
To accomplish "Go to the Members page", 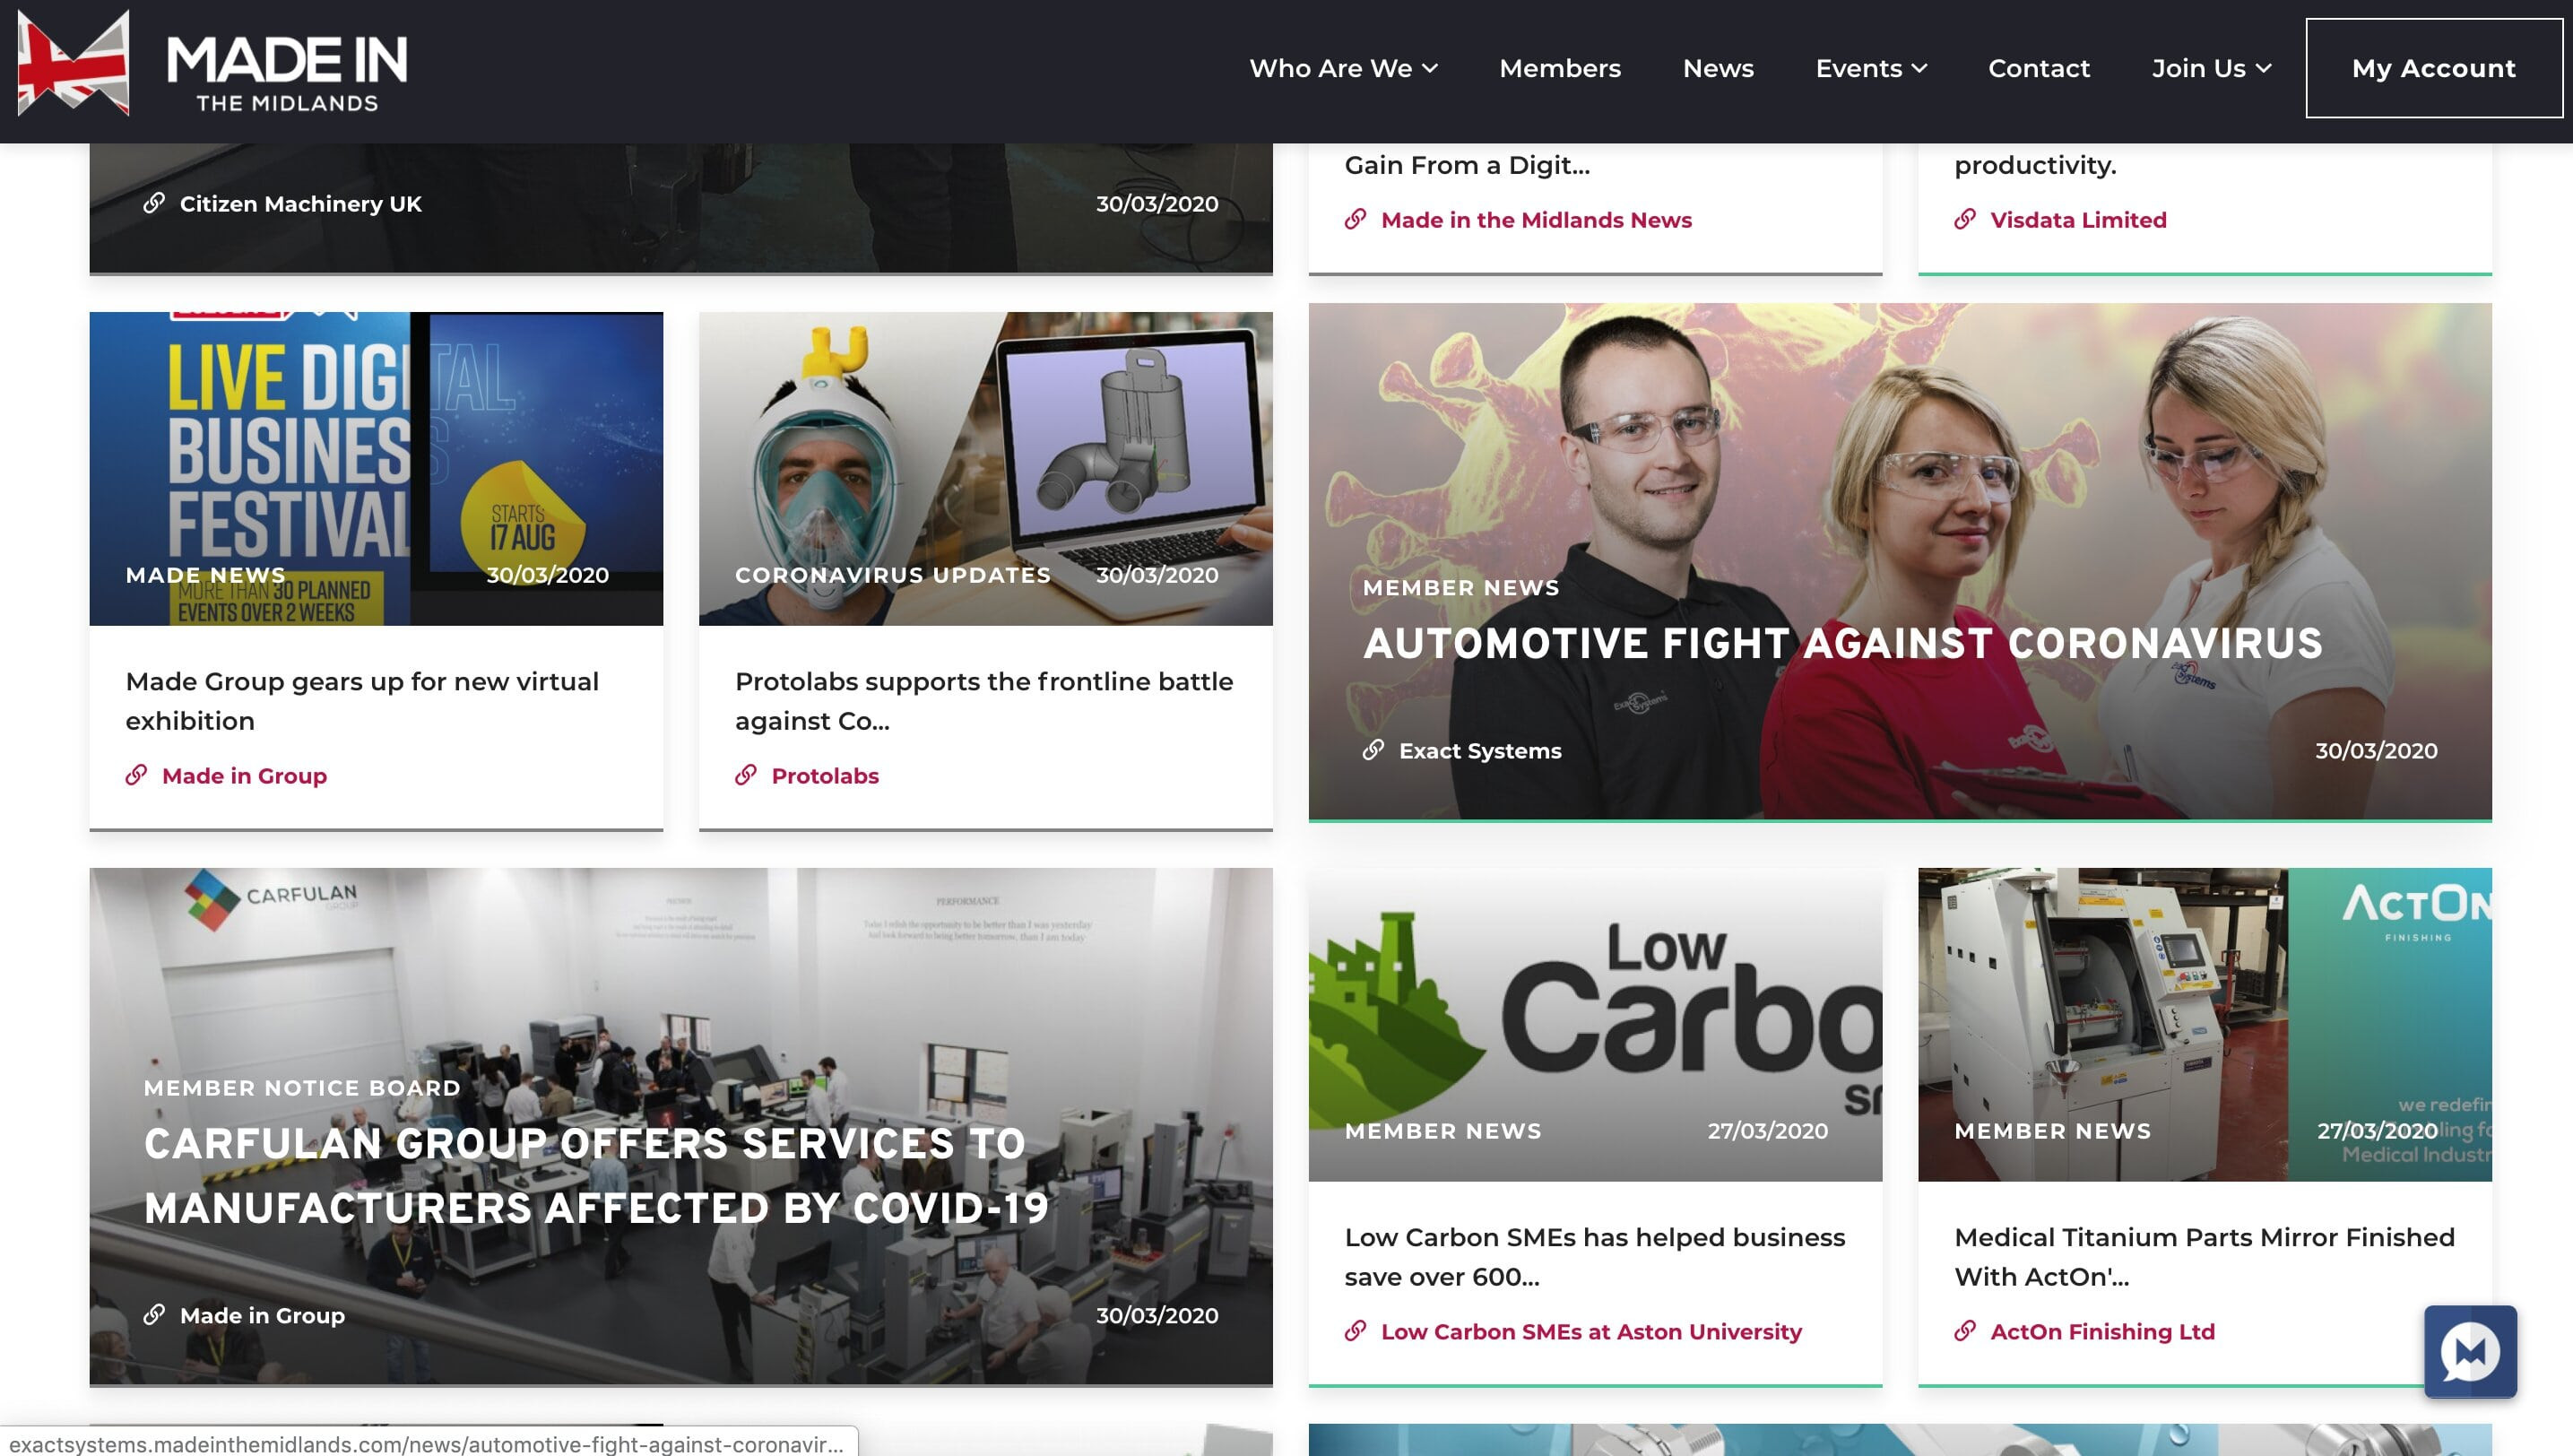I will tap(1560, 68).
